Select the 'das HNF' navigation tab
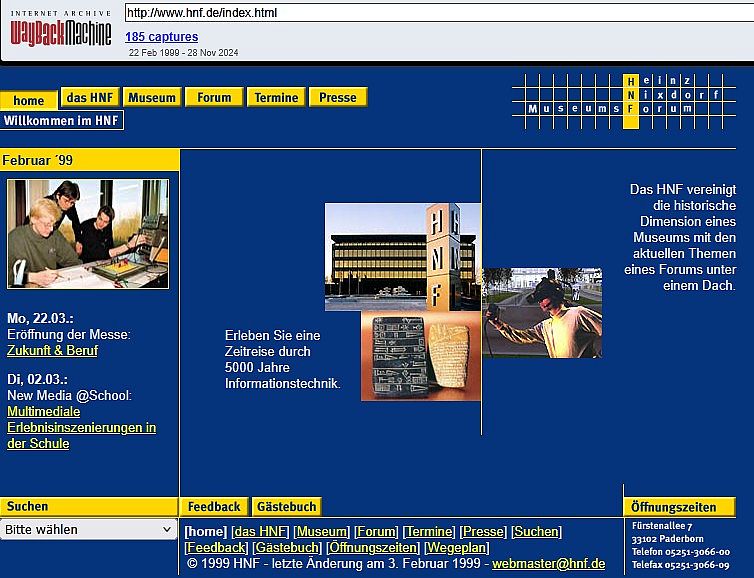Screen dimensions: 754x578 click(90, 97)
